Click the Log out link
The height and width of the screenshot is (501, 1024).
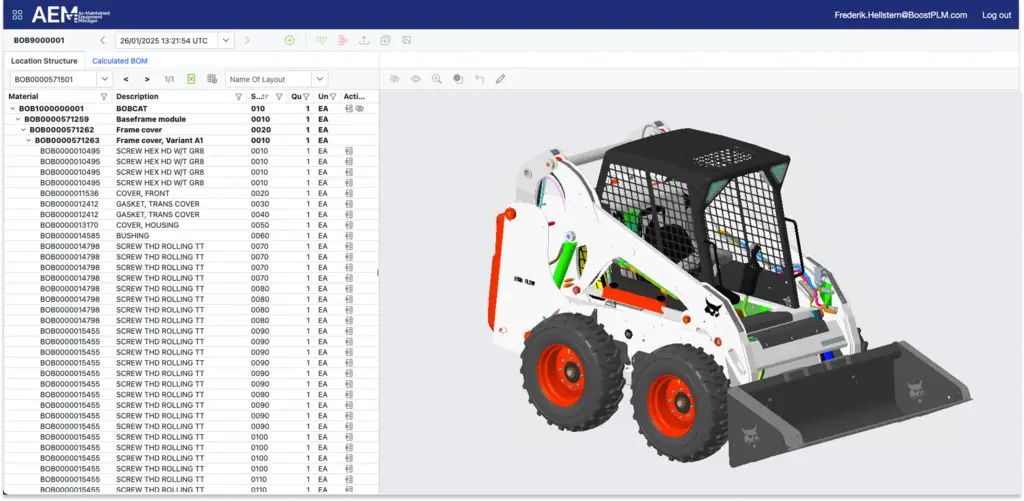996,15
